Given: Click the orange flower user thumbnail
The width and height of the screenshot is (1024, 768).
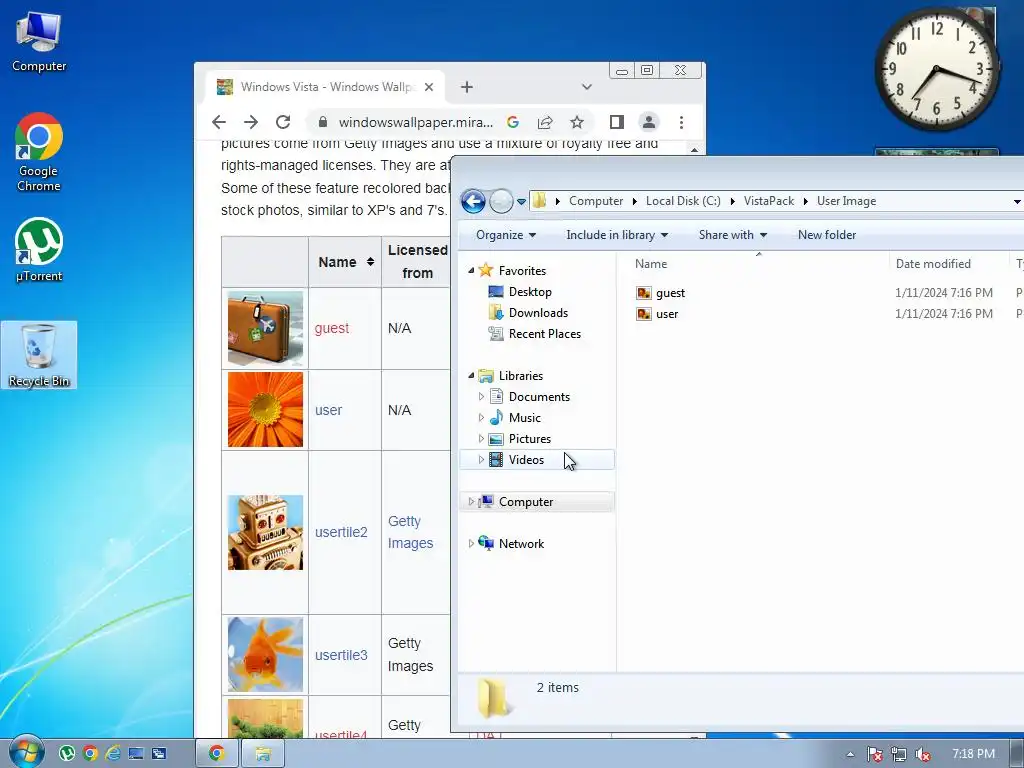Looking at the screenshot, I should coord(265,409).
